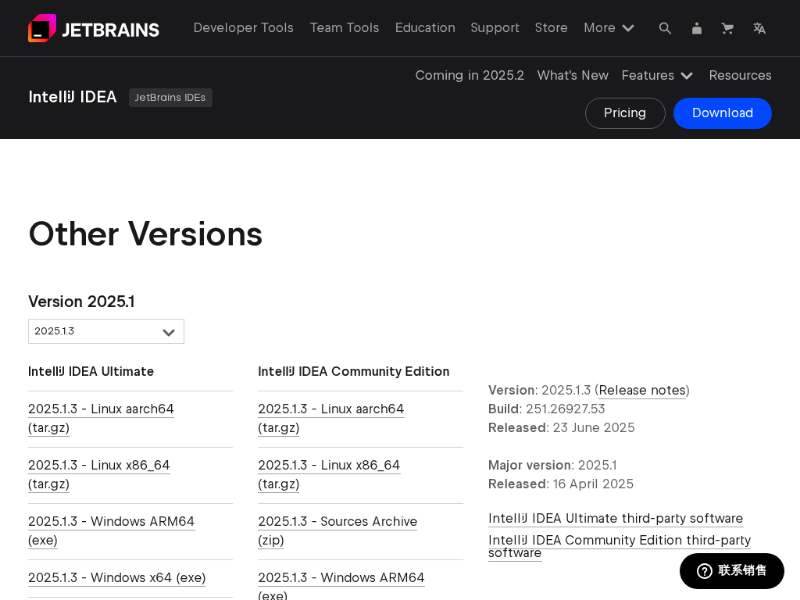Expand the More menu
The height and width of the screenshot is (600, 800).
click(x=609, y=28)
